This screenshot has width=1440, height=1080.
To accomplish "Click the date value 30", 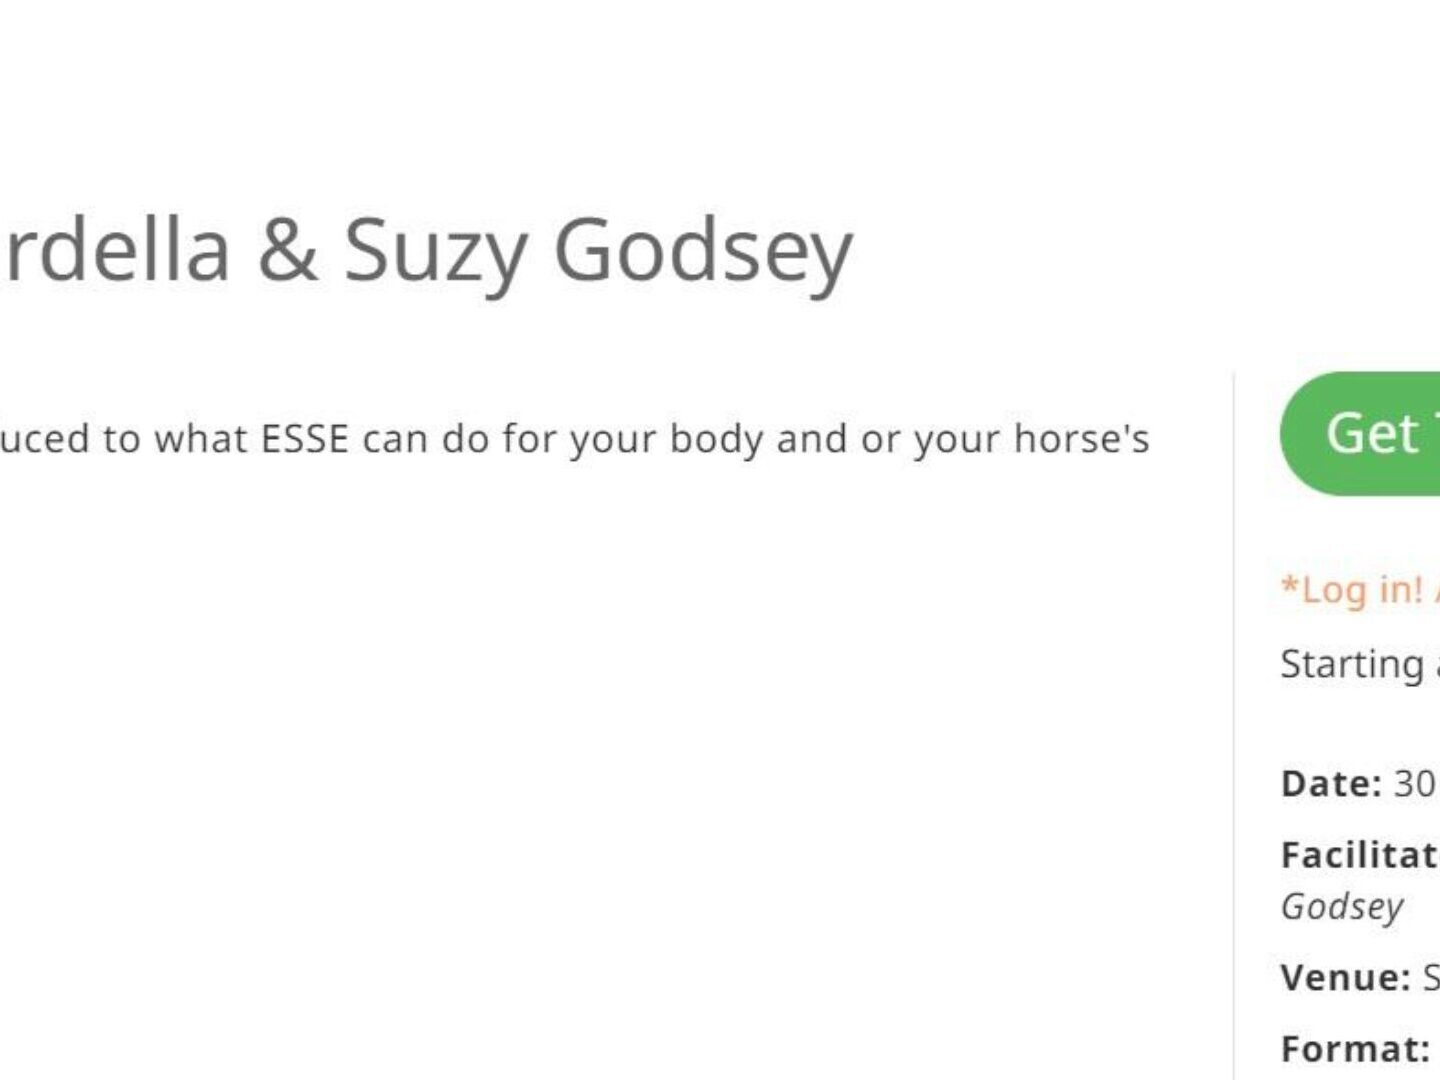I will click(x=1414, y=783).
